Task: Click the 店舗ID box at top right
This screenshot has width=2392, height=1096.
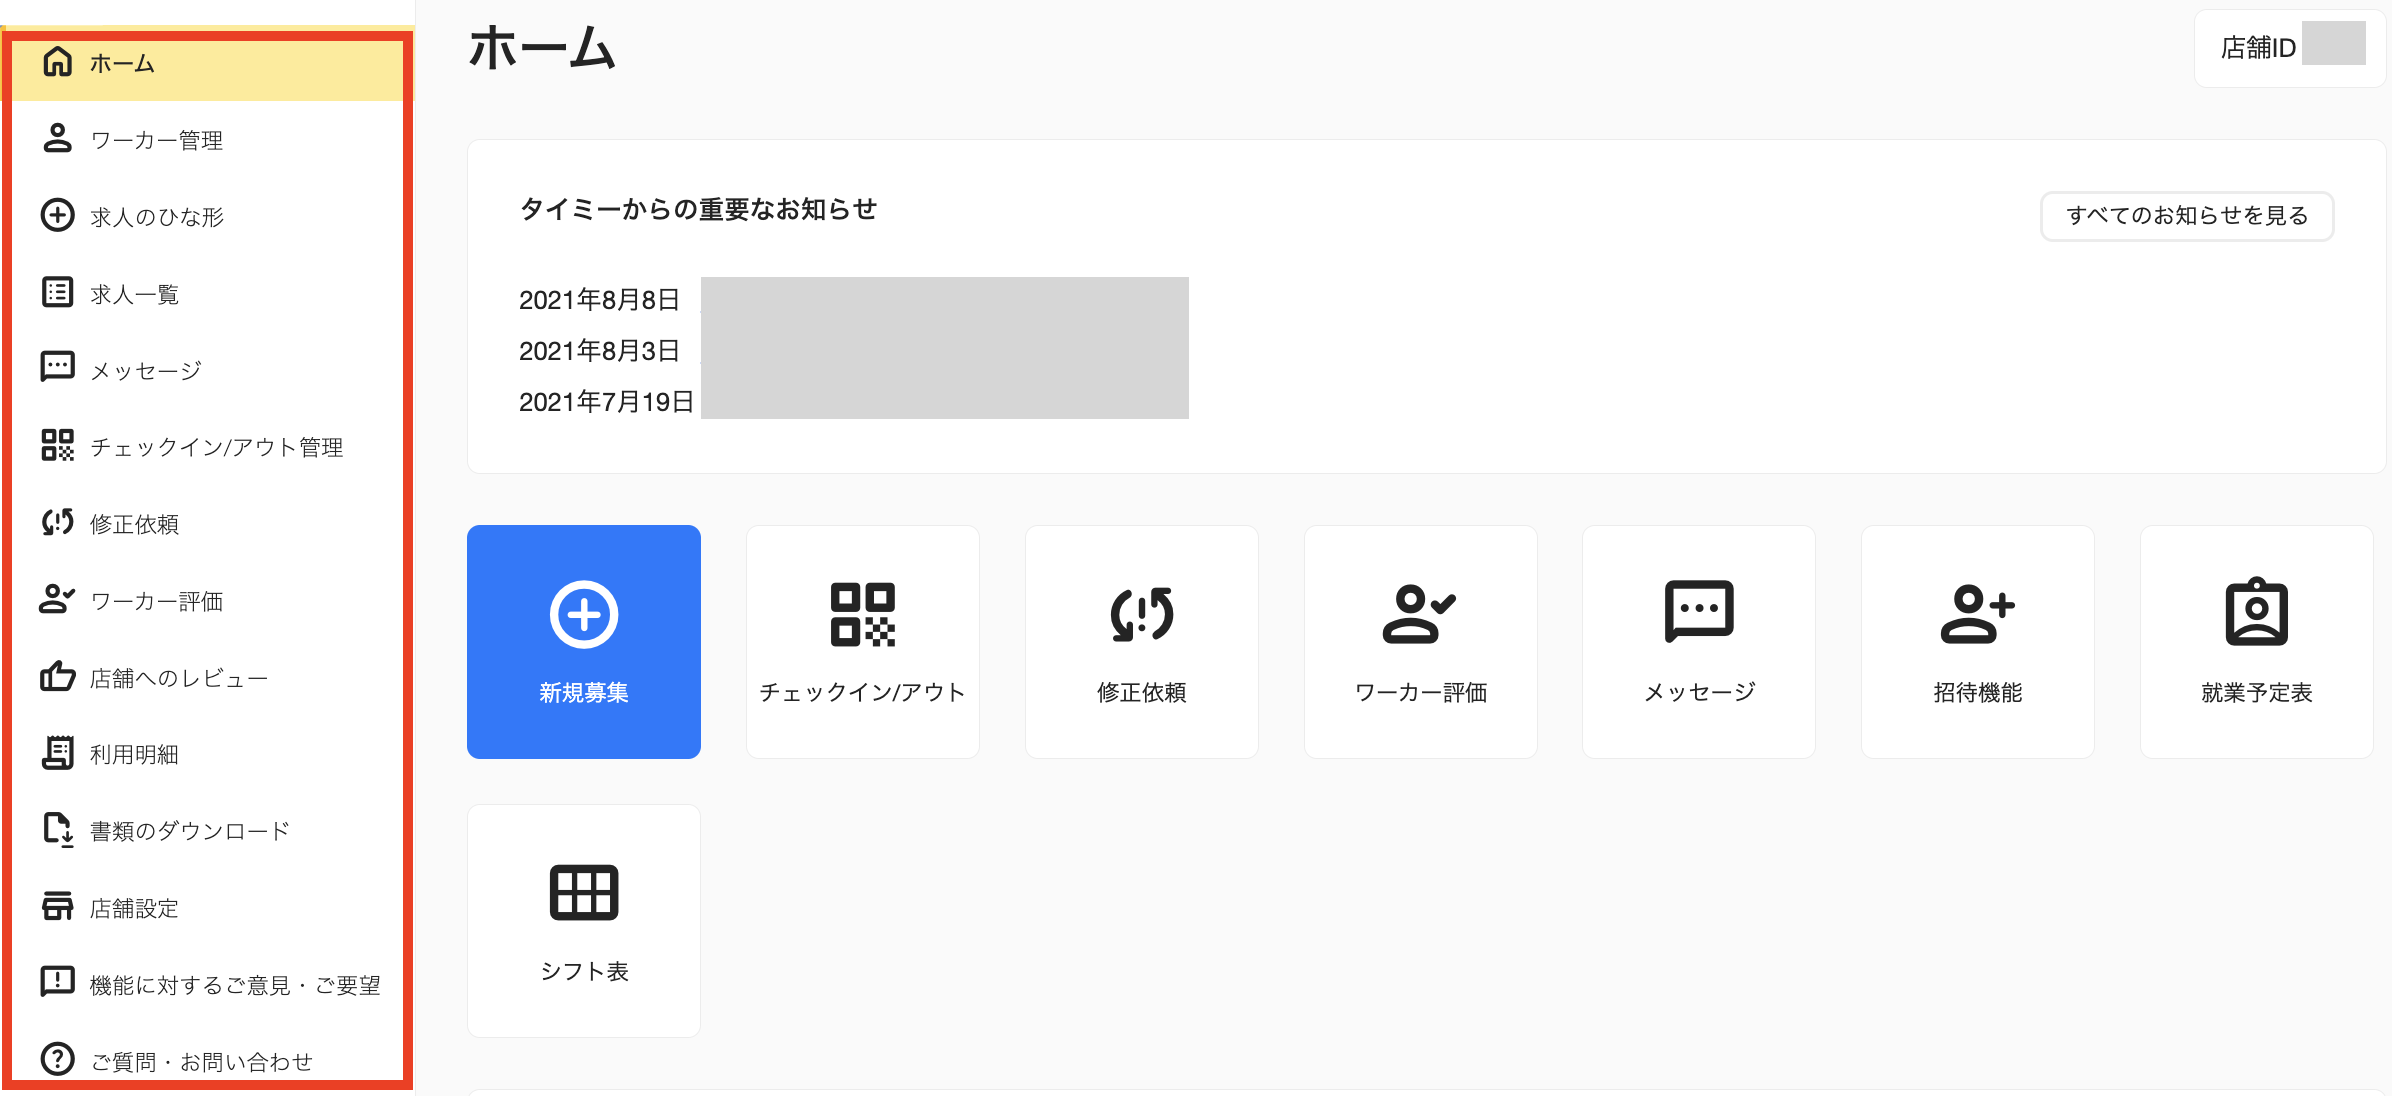Action: [x=2290, y=47]
